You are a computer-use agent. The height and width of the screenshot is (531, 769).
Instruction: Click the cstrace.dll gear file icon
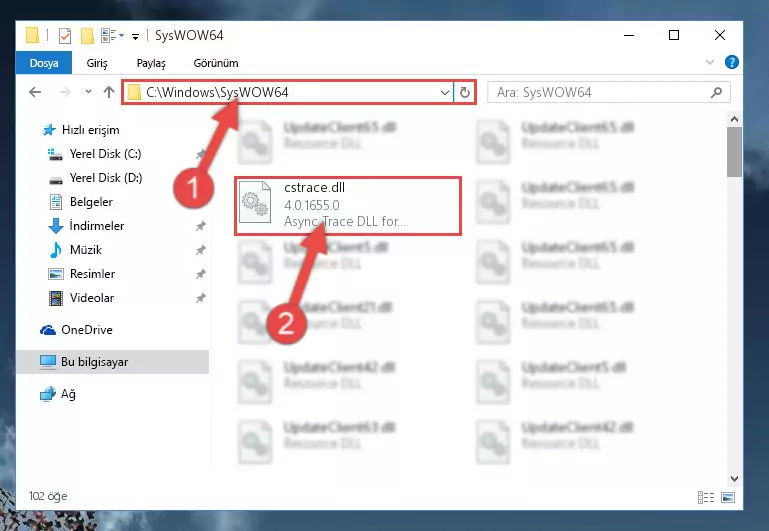coord(255,202)
